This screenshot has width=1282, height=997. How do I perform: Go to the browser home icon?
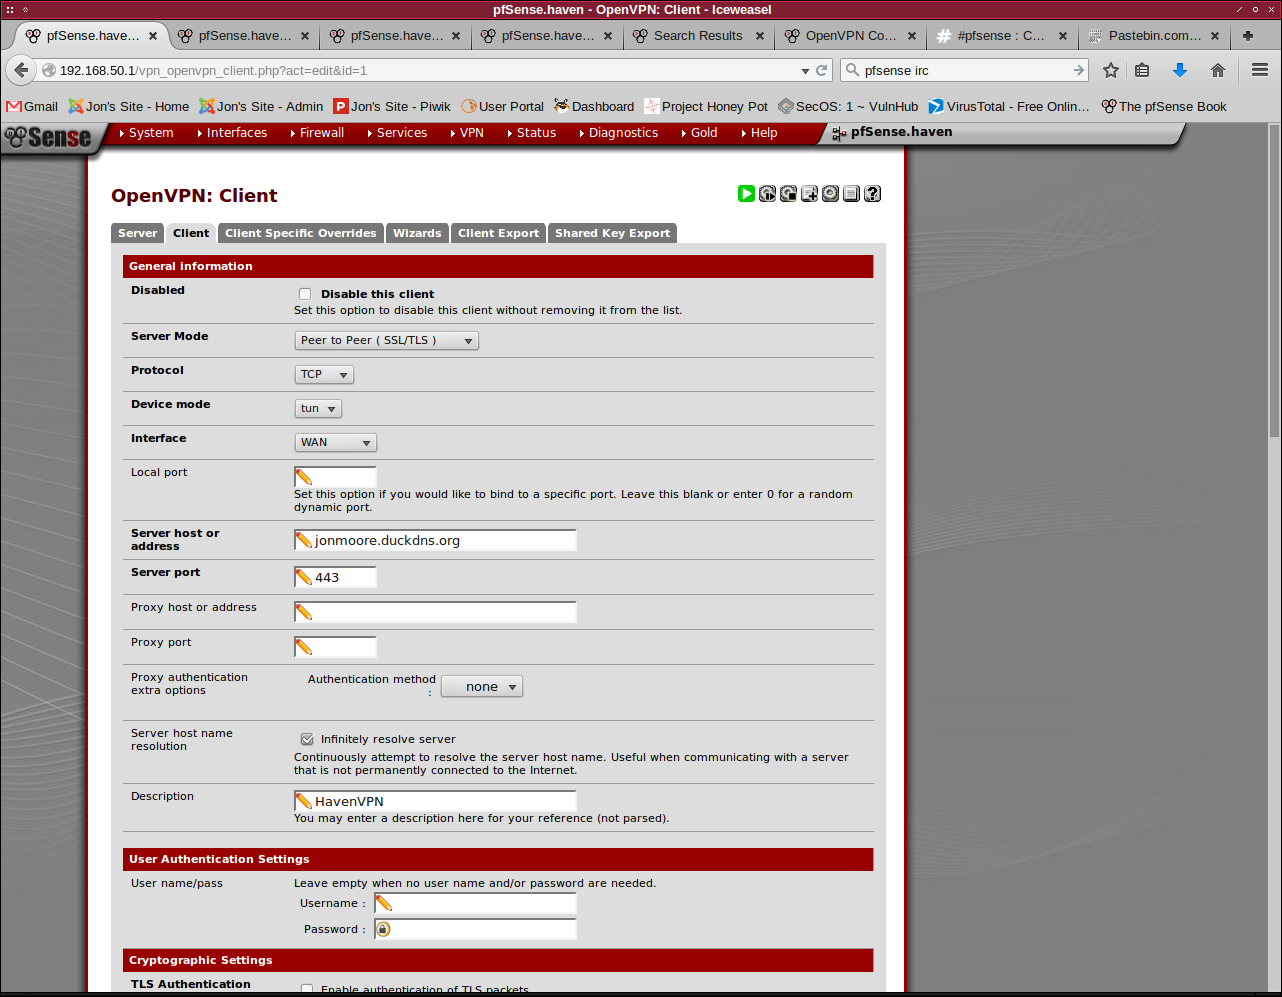click(x=1217, y=70)
